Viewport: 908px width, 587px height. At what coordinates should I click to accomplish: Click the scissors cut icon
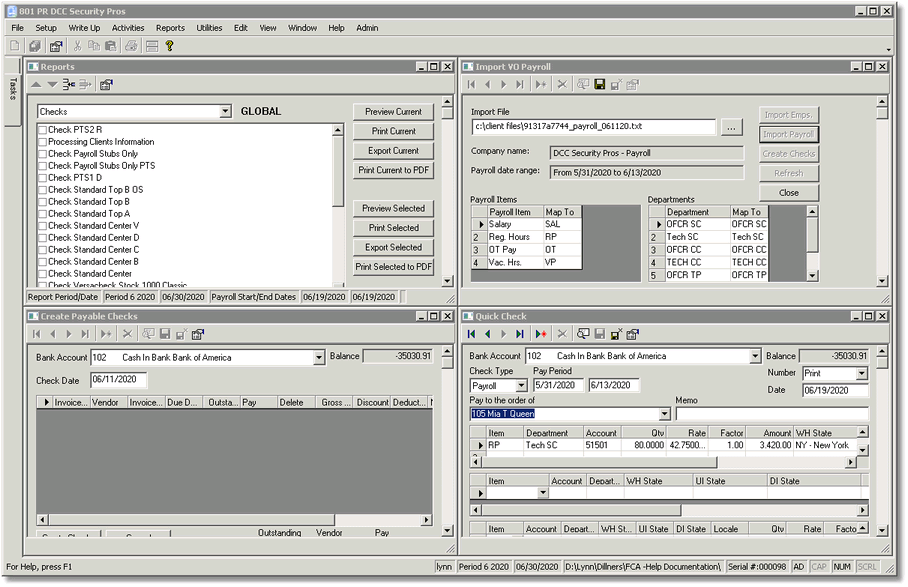tap(78, 46)
